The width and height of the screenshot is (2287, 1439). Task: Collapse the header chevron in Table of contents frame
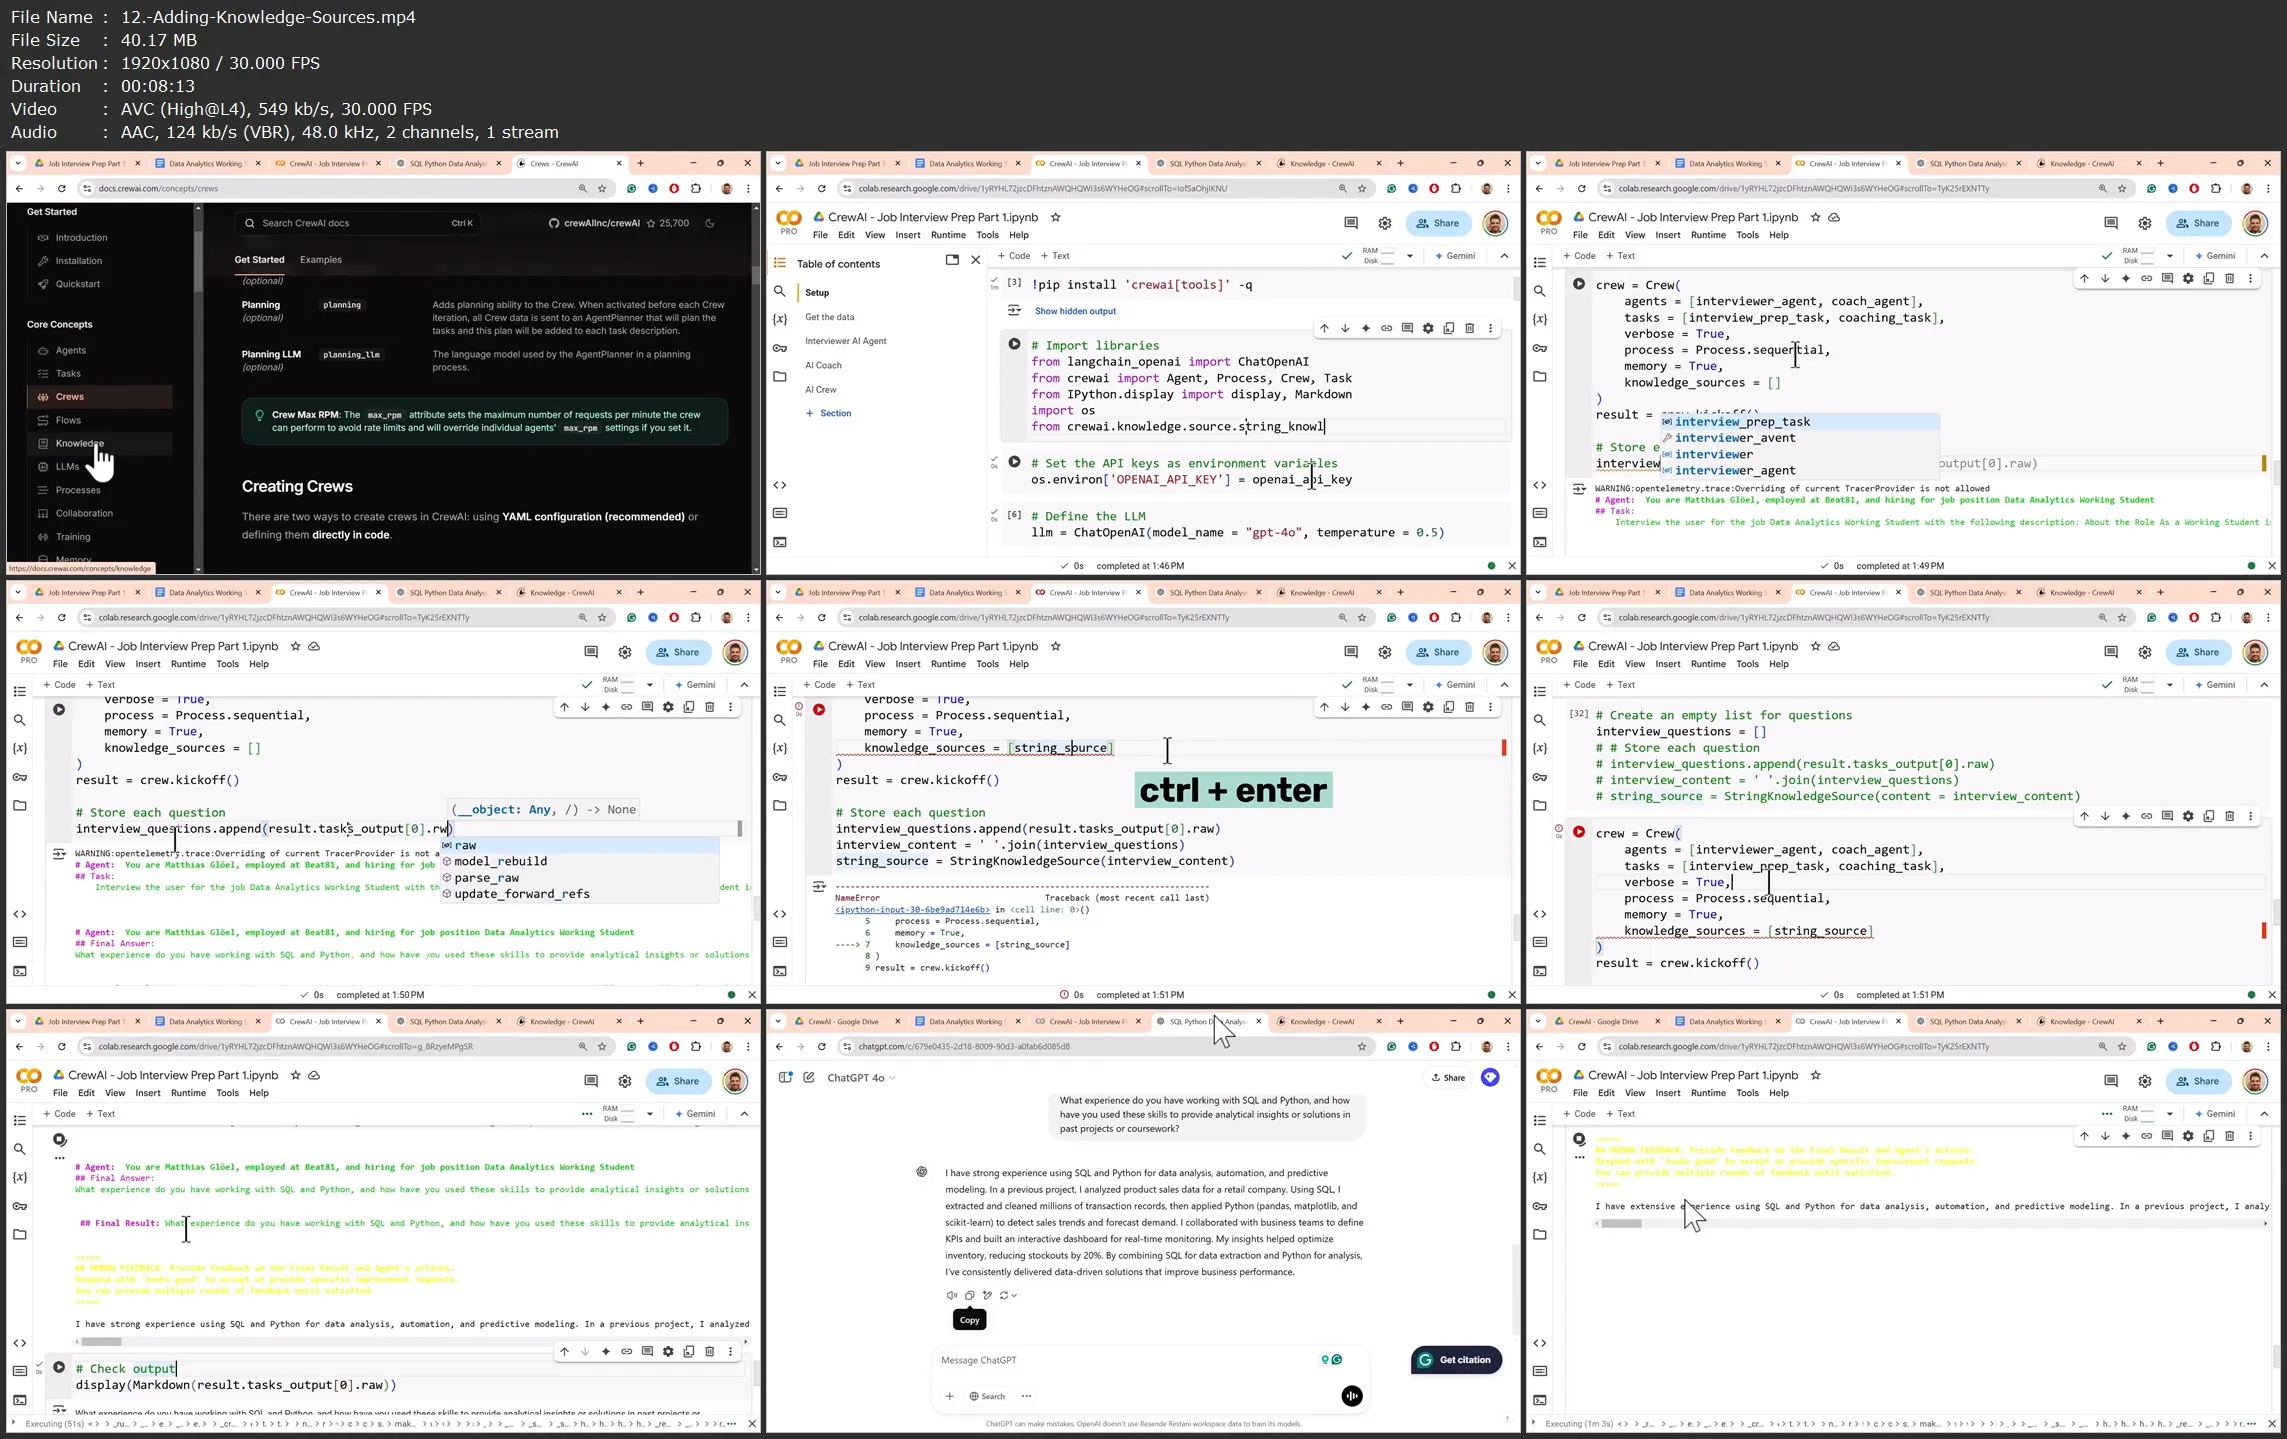click(1504, 256)
